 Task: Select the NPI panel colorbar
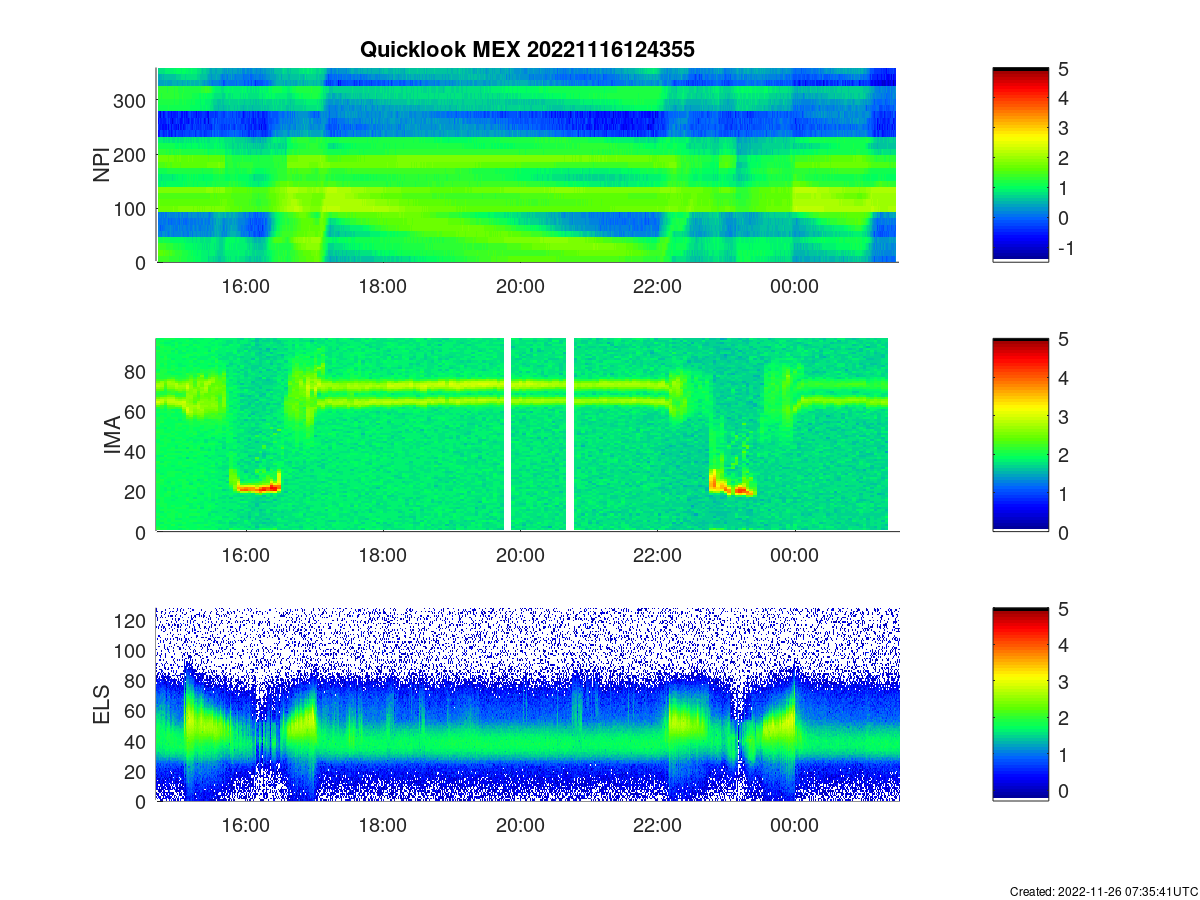1020,165
